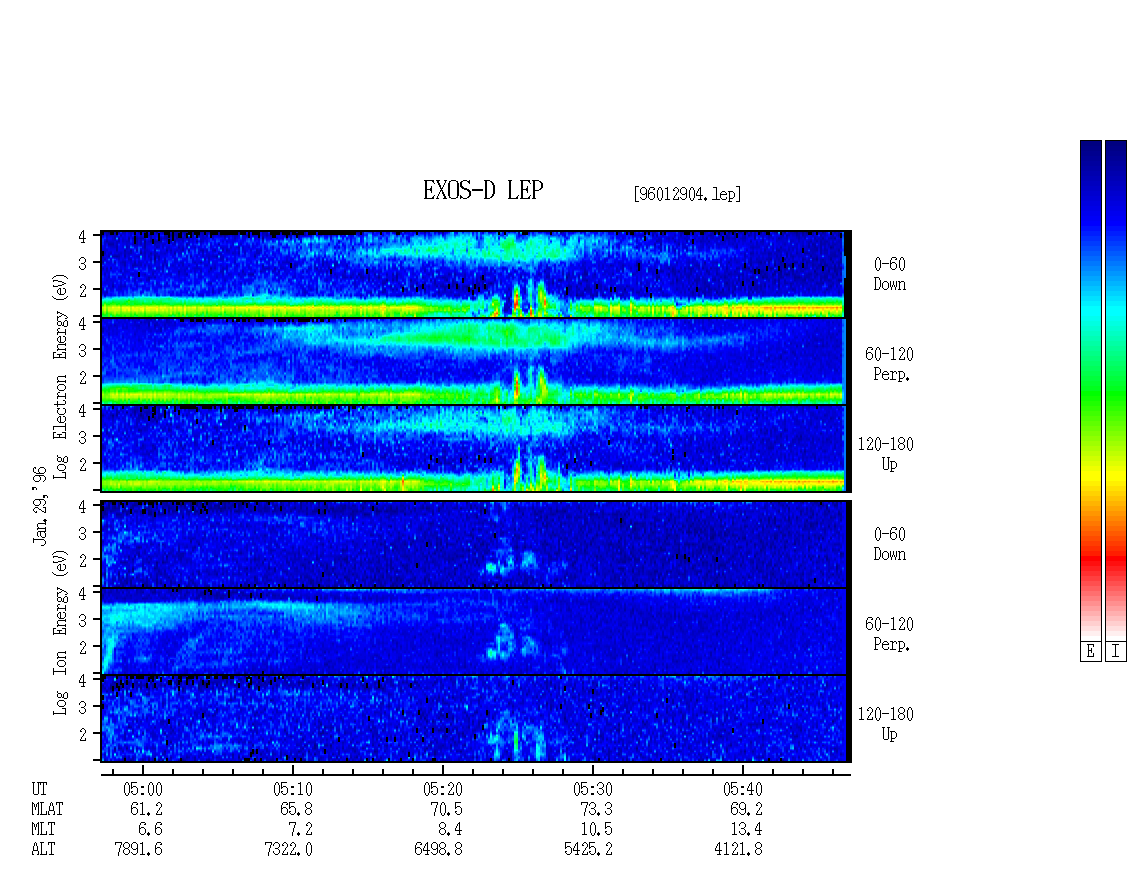Click the 05:30 UT time label

tap(592, 789)
